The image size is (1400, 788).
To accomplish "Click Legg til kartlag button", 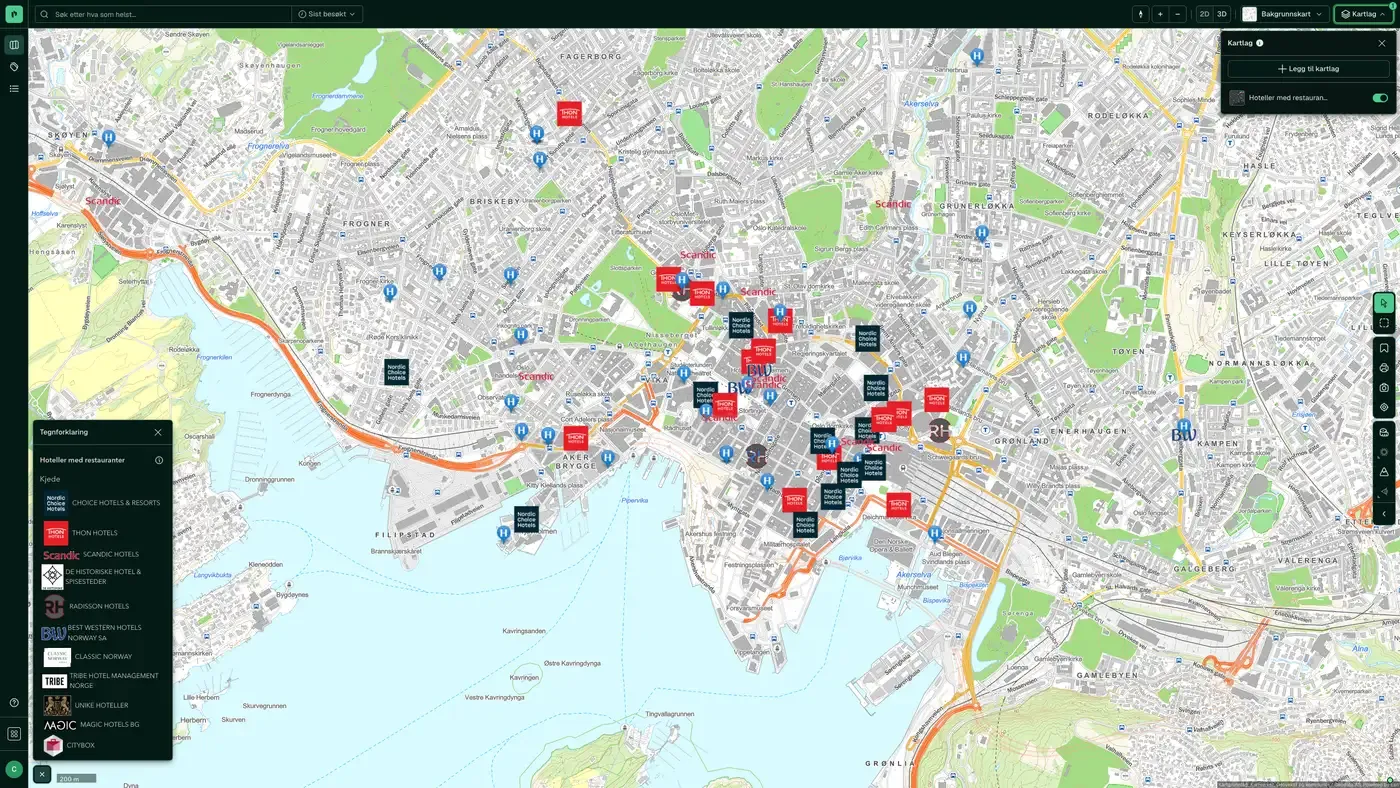I will pos(1308,69).
